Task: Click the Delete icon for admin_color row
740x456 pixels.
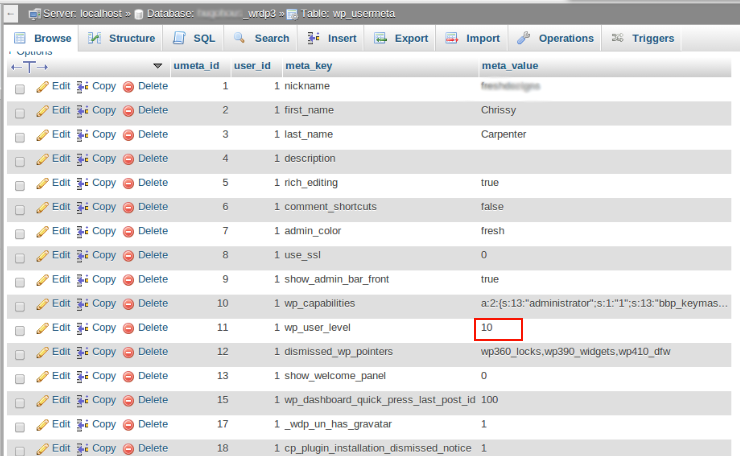Action: (128, 231)
